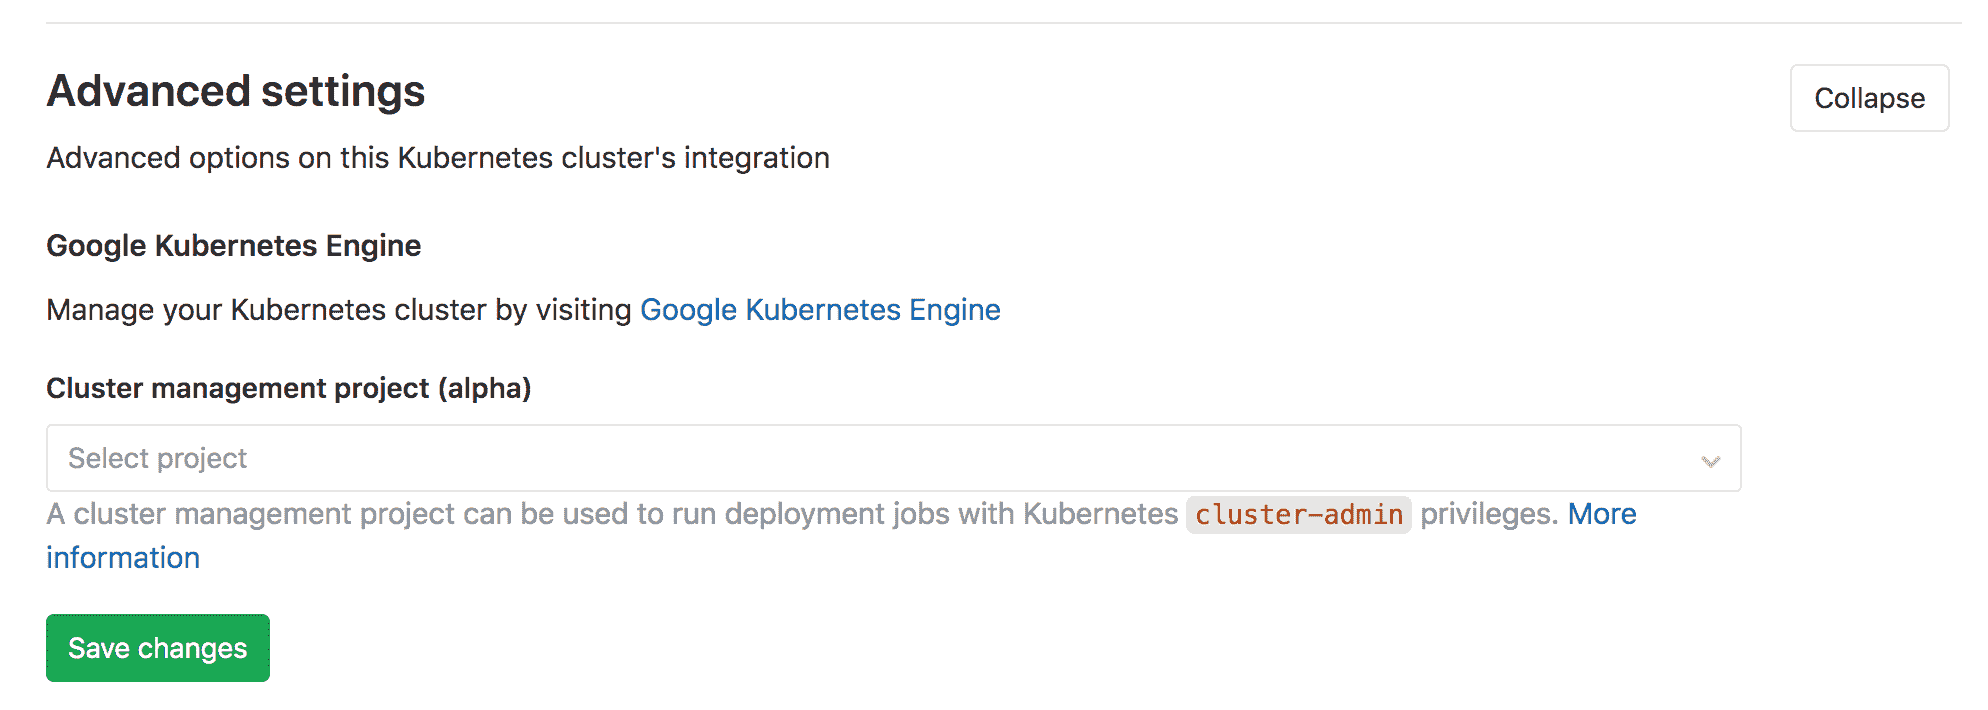Collapse the settings panel via Collapse button
This screenshot has width=1988, height=710.
(x=1868, y=97)
